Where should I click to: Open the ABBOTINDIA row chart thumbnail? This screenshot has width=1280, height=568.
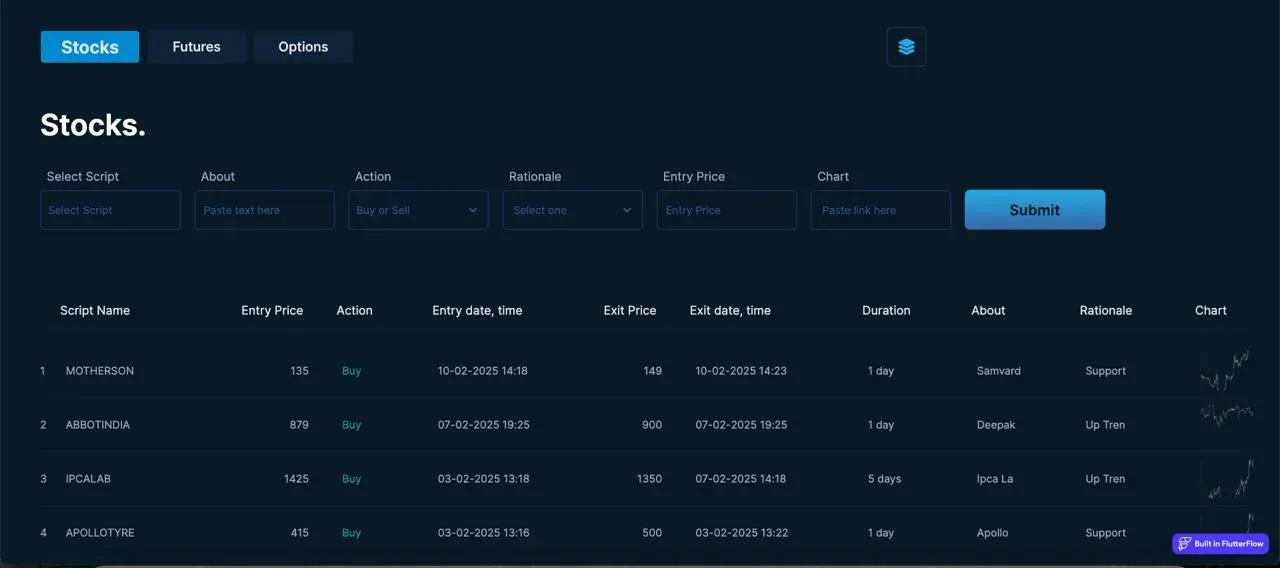[1226, 414]
